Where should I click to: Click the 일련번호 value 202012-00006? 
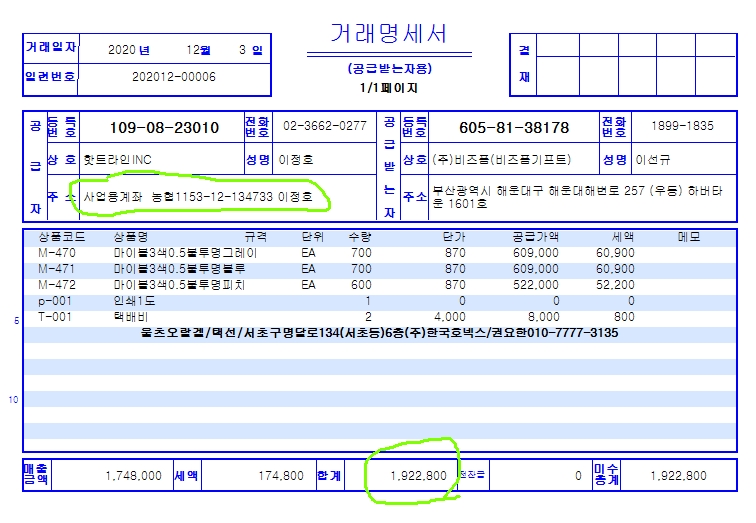coord(173,76)
